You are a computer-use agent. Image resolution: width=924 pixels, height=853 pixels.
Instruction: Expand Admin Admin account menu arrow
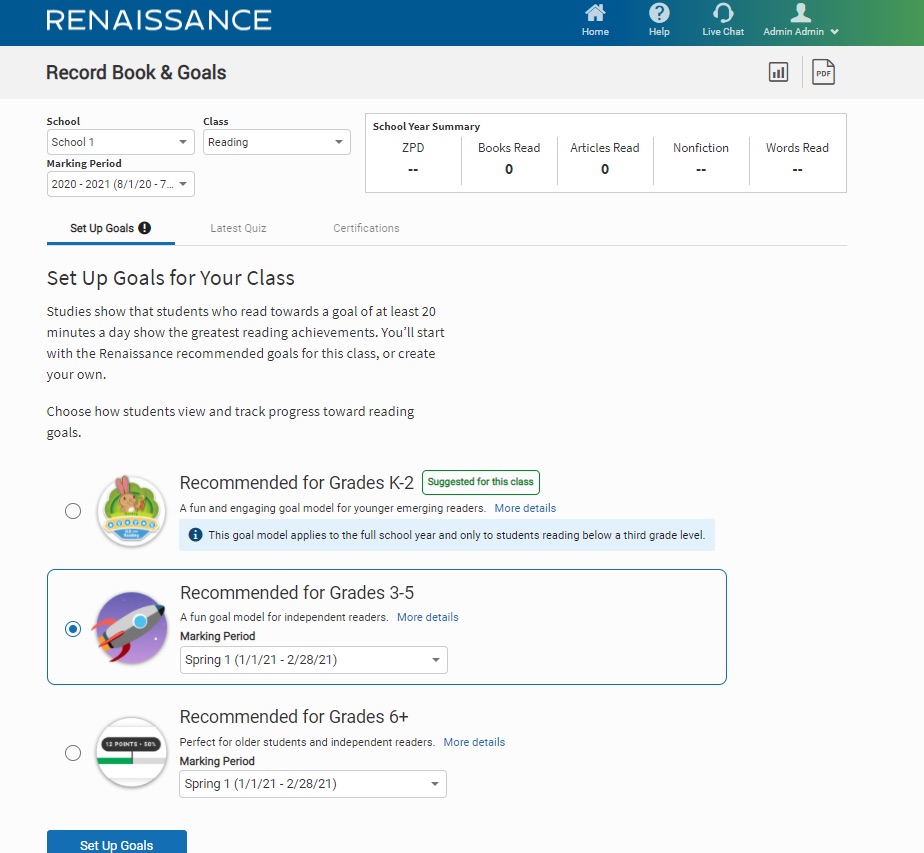[x=834, y=32]
